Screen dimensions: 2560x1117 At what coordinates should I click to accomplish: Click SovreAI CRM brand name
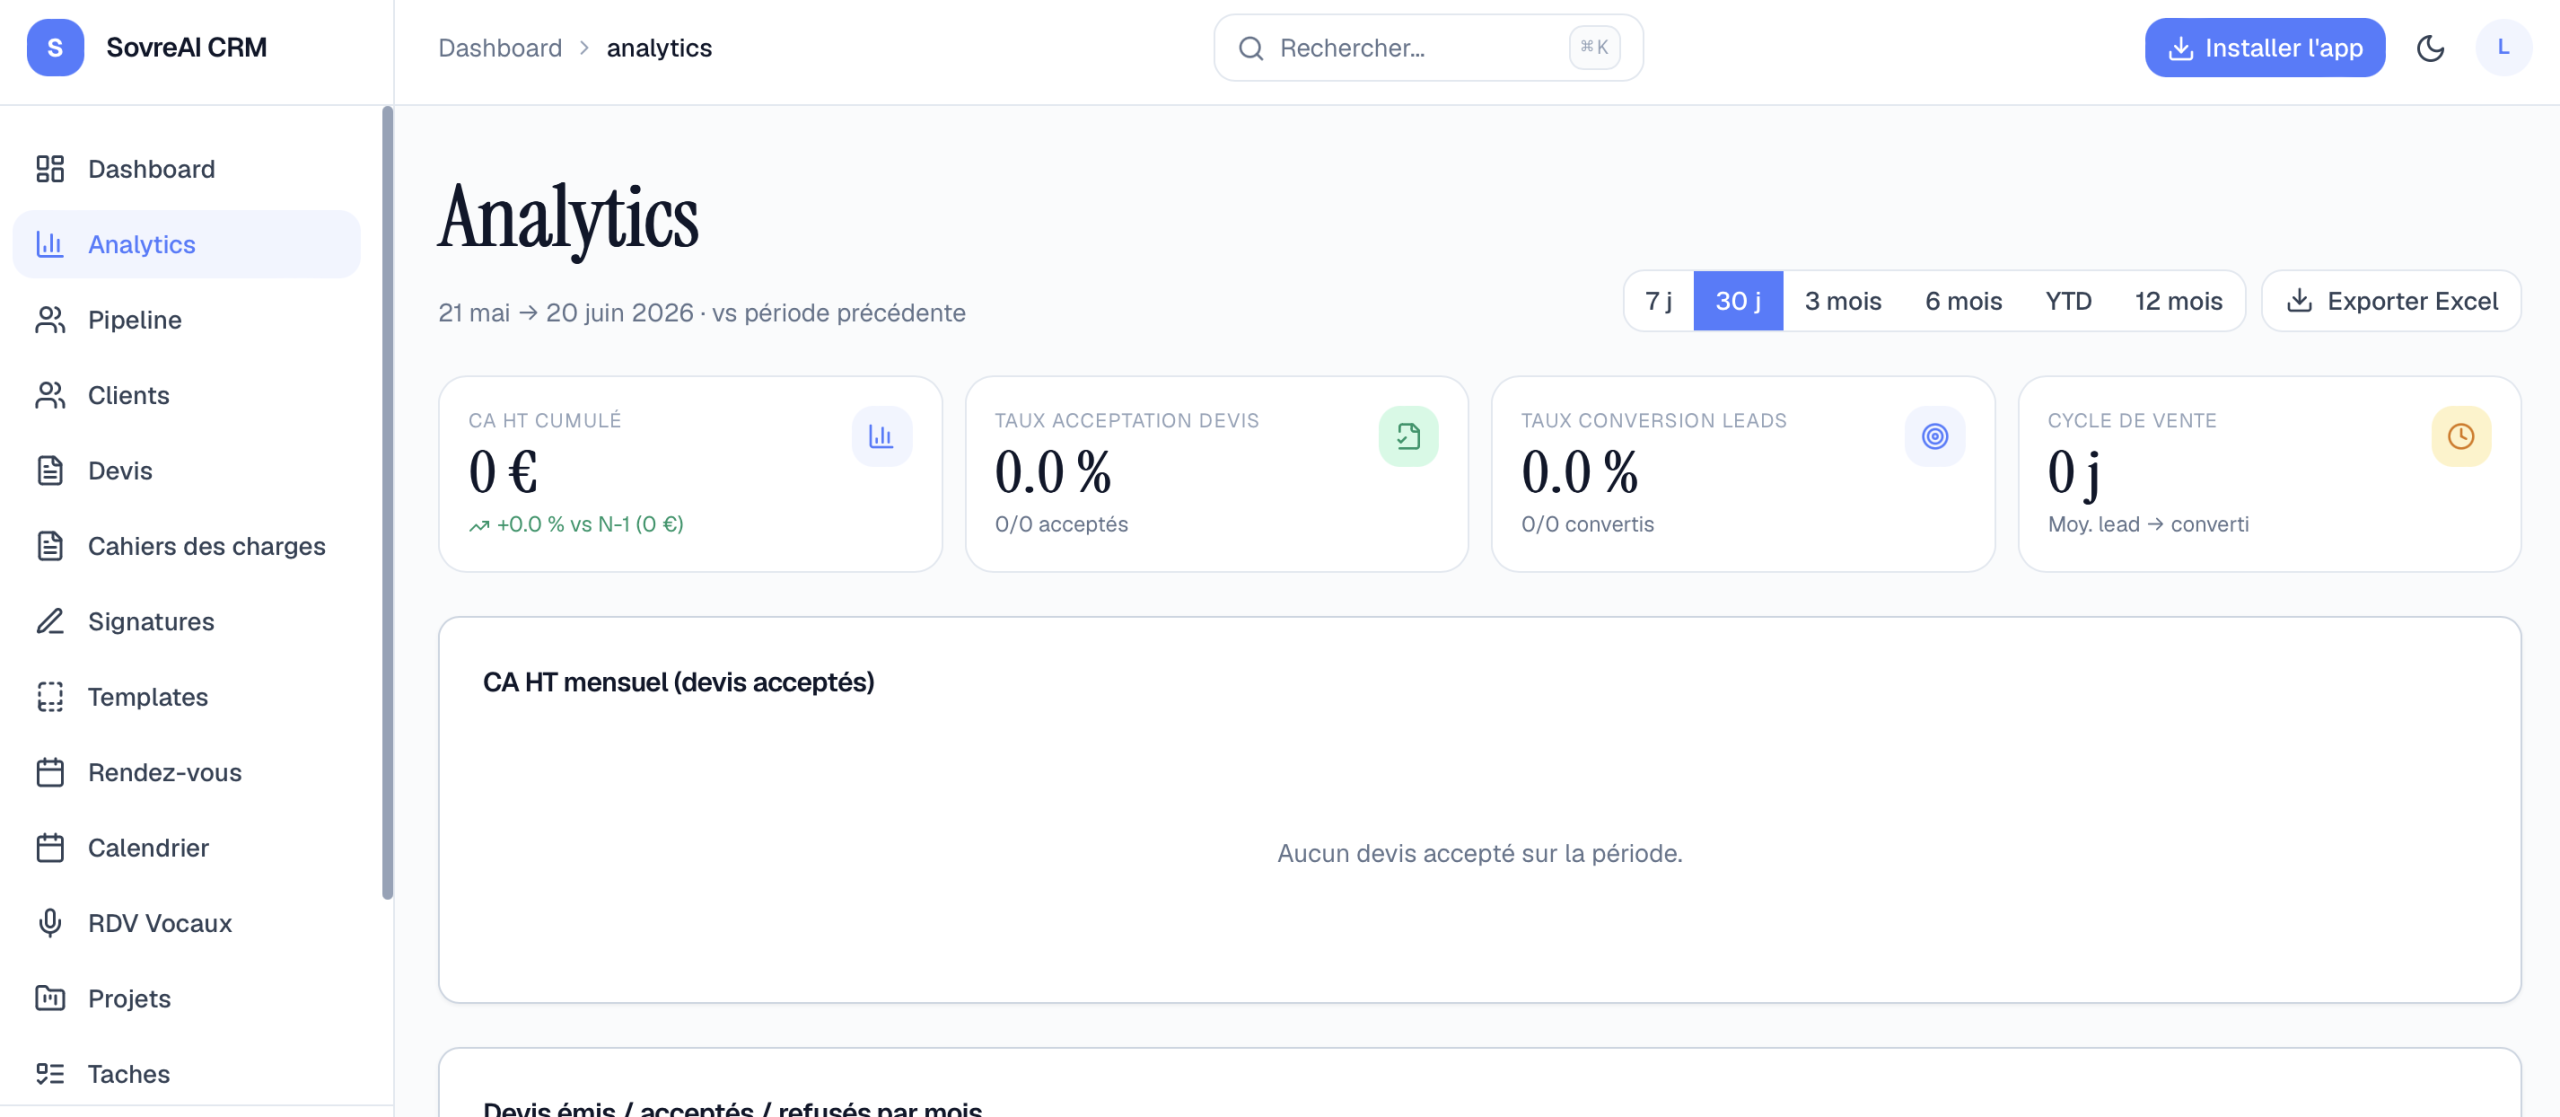pyautogui.click(x=186, y=48)
